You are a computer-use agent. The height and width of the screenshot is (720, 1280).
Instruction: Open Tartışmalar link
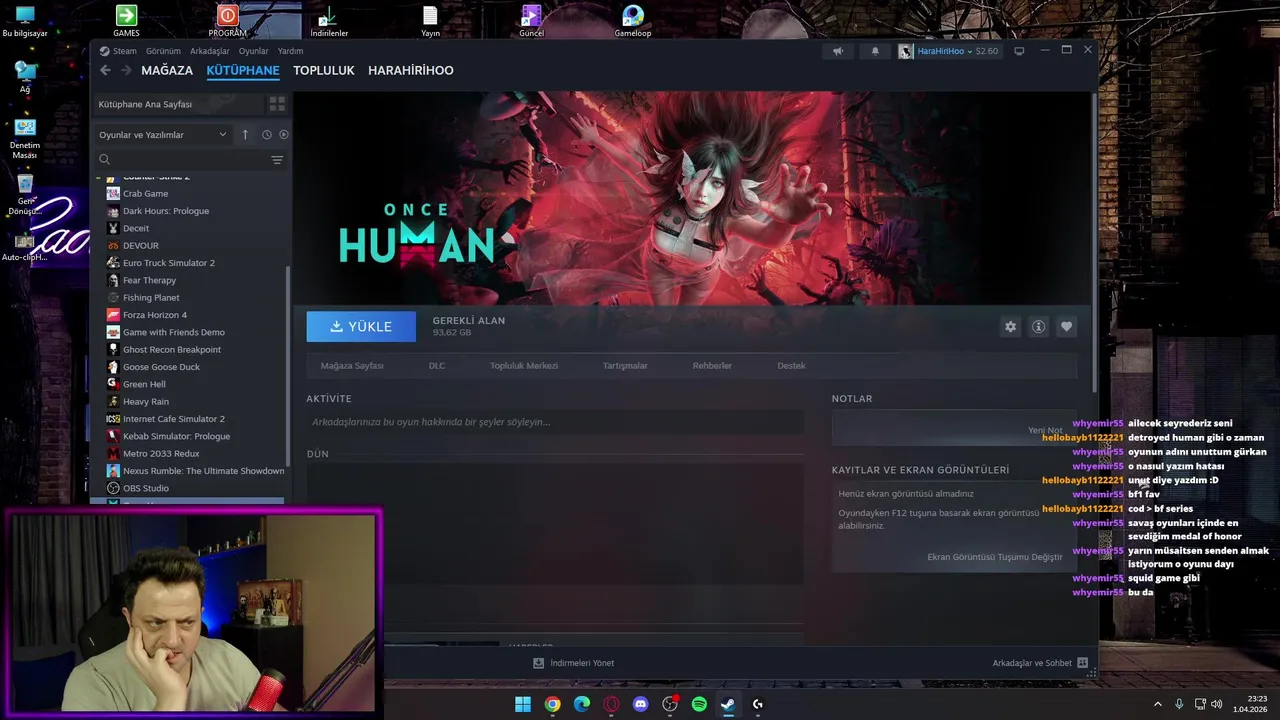(625, 366)
